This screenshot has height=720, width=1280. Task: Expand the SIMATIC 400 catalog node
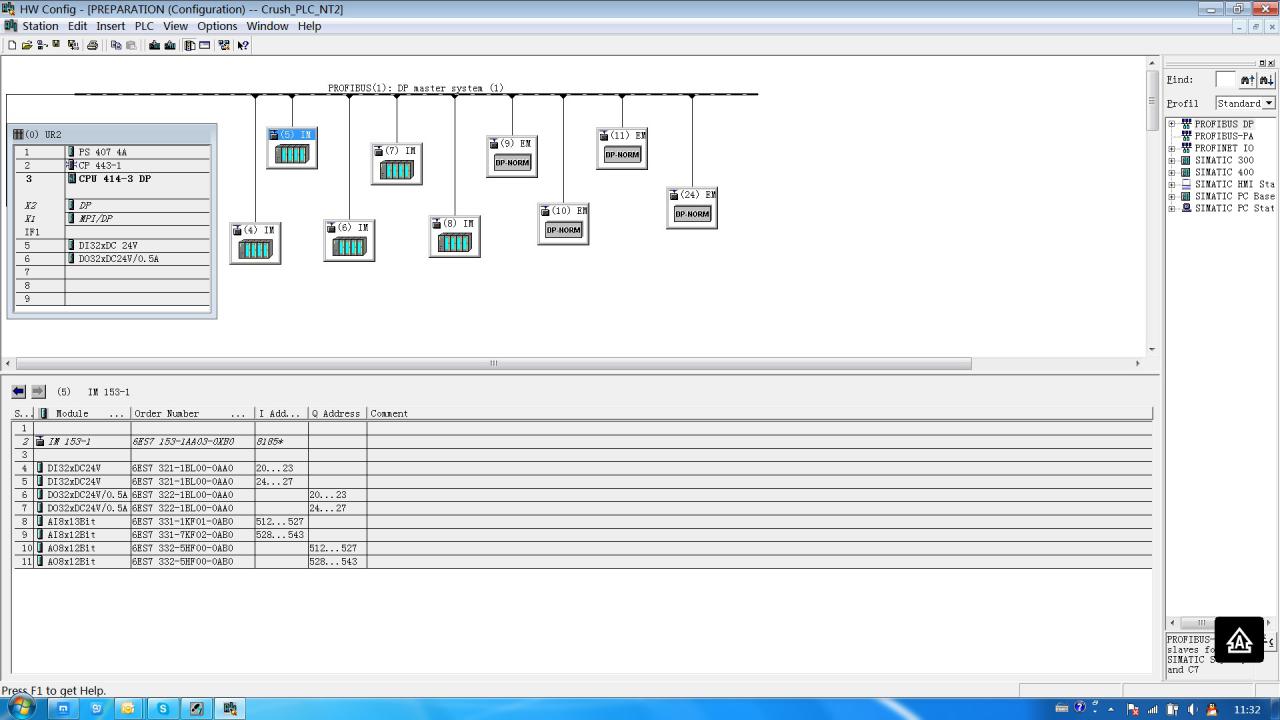point(1172,172)
